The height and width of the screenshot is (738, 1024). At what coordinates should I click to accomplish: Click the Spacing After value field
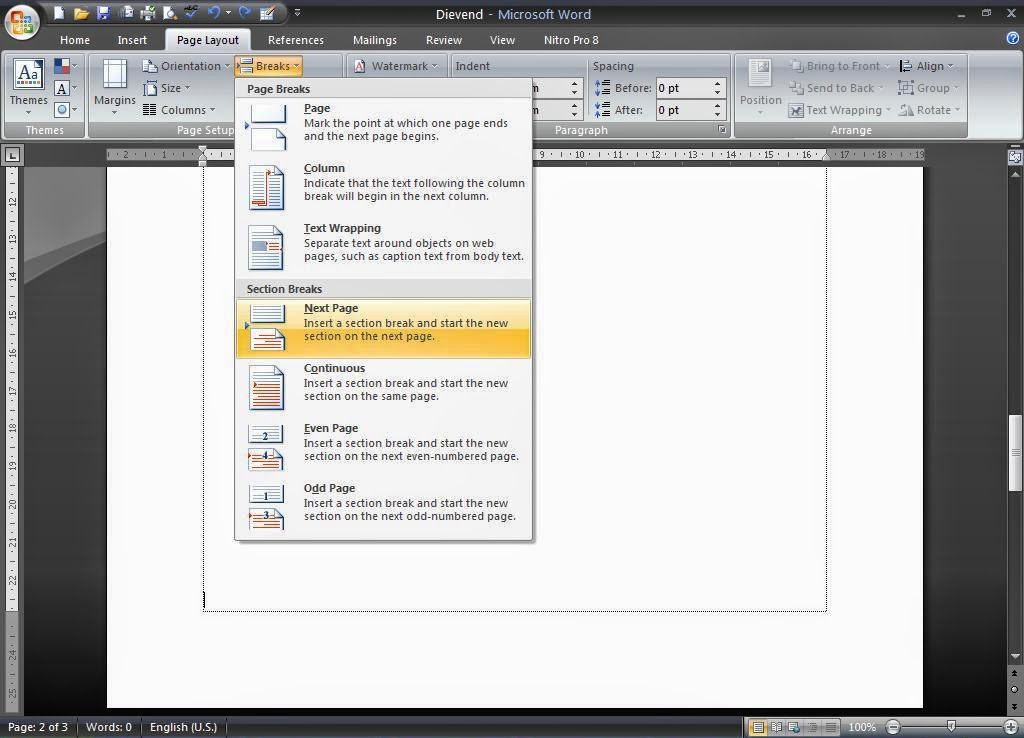tap(683, 110)
